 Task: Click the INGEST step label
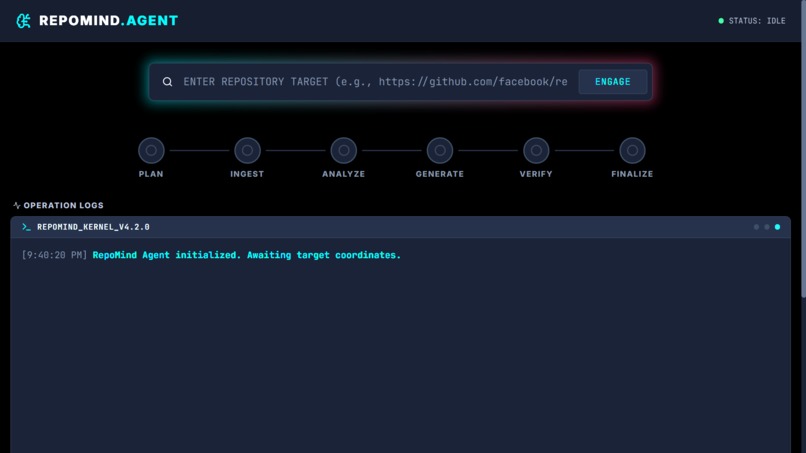point(247,174)
